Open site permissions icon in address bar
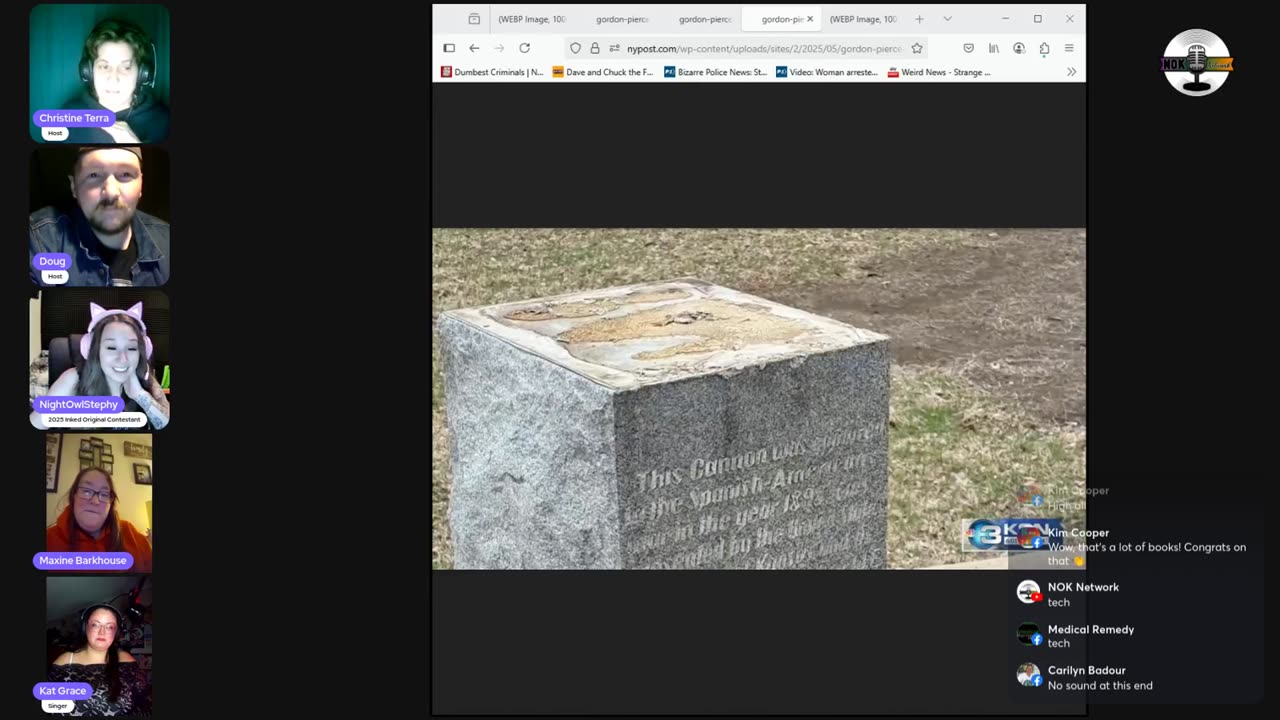 click(x=614, y=48)
